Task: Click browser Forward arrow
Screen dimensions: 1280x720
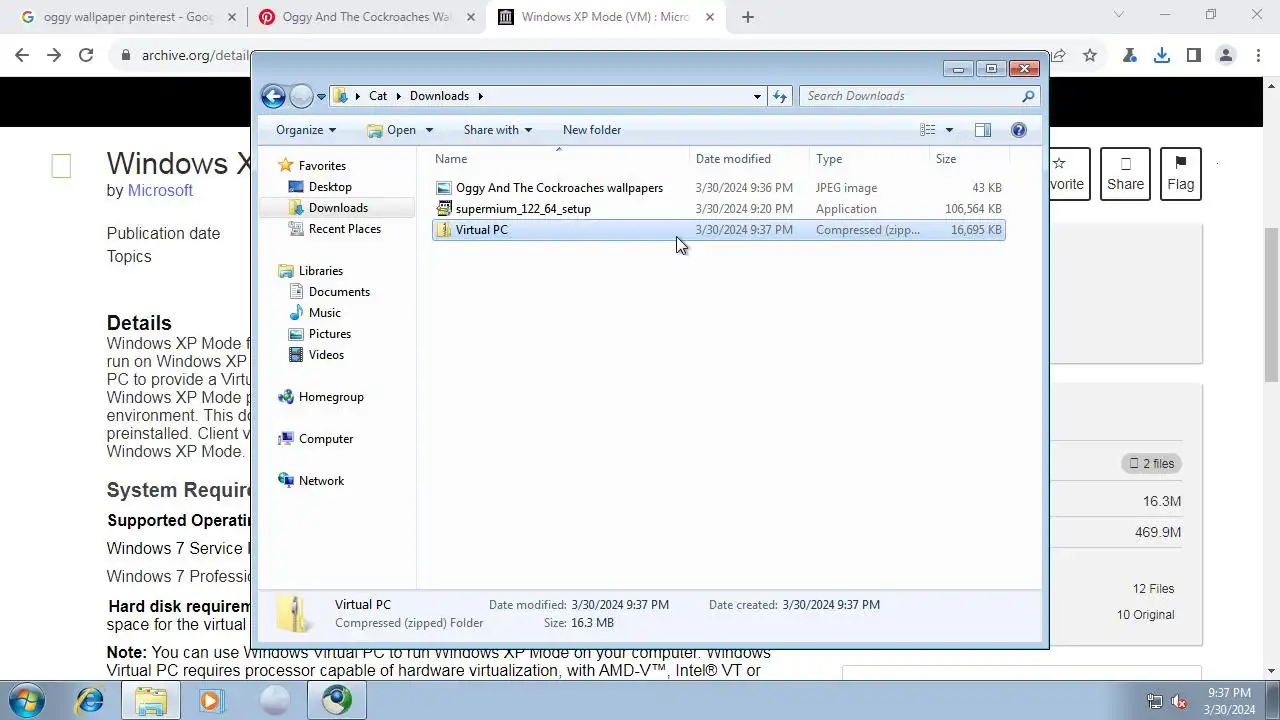Action: [54, 56]
